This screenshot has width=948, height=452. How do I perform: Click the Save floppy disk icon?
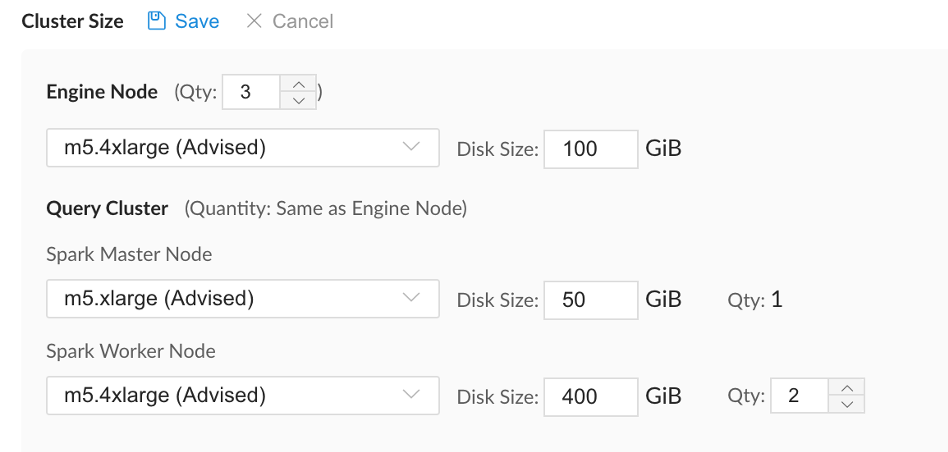157,21
